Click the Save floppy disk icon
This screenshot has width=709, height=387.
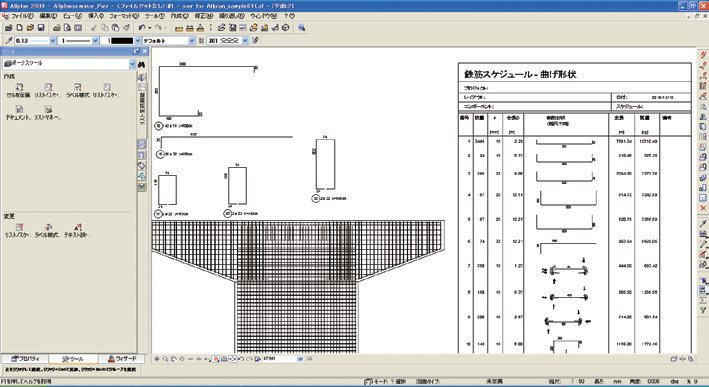pos(41,28)
